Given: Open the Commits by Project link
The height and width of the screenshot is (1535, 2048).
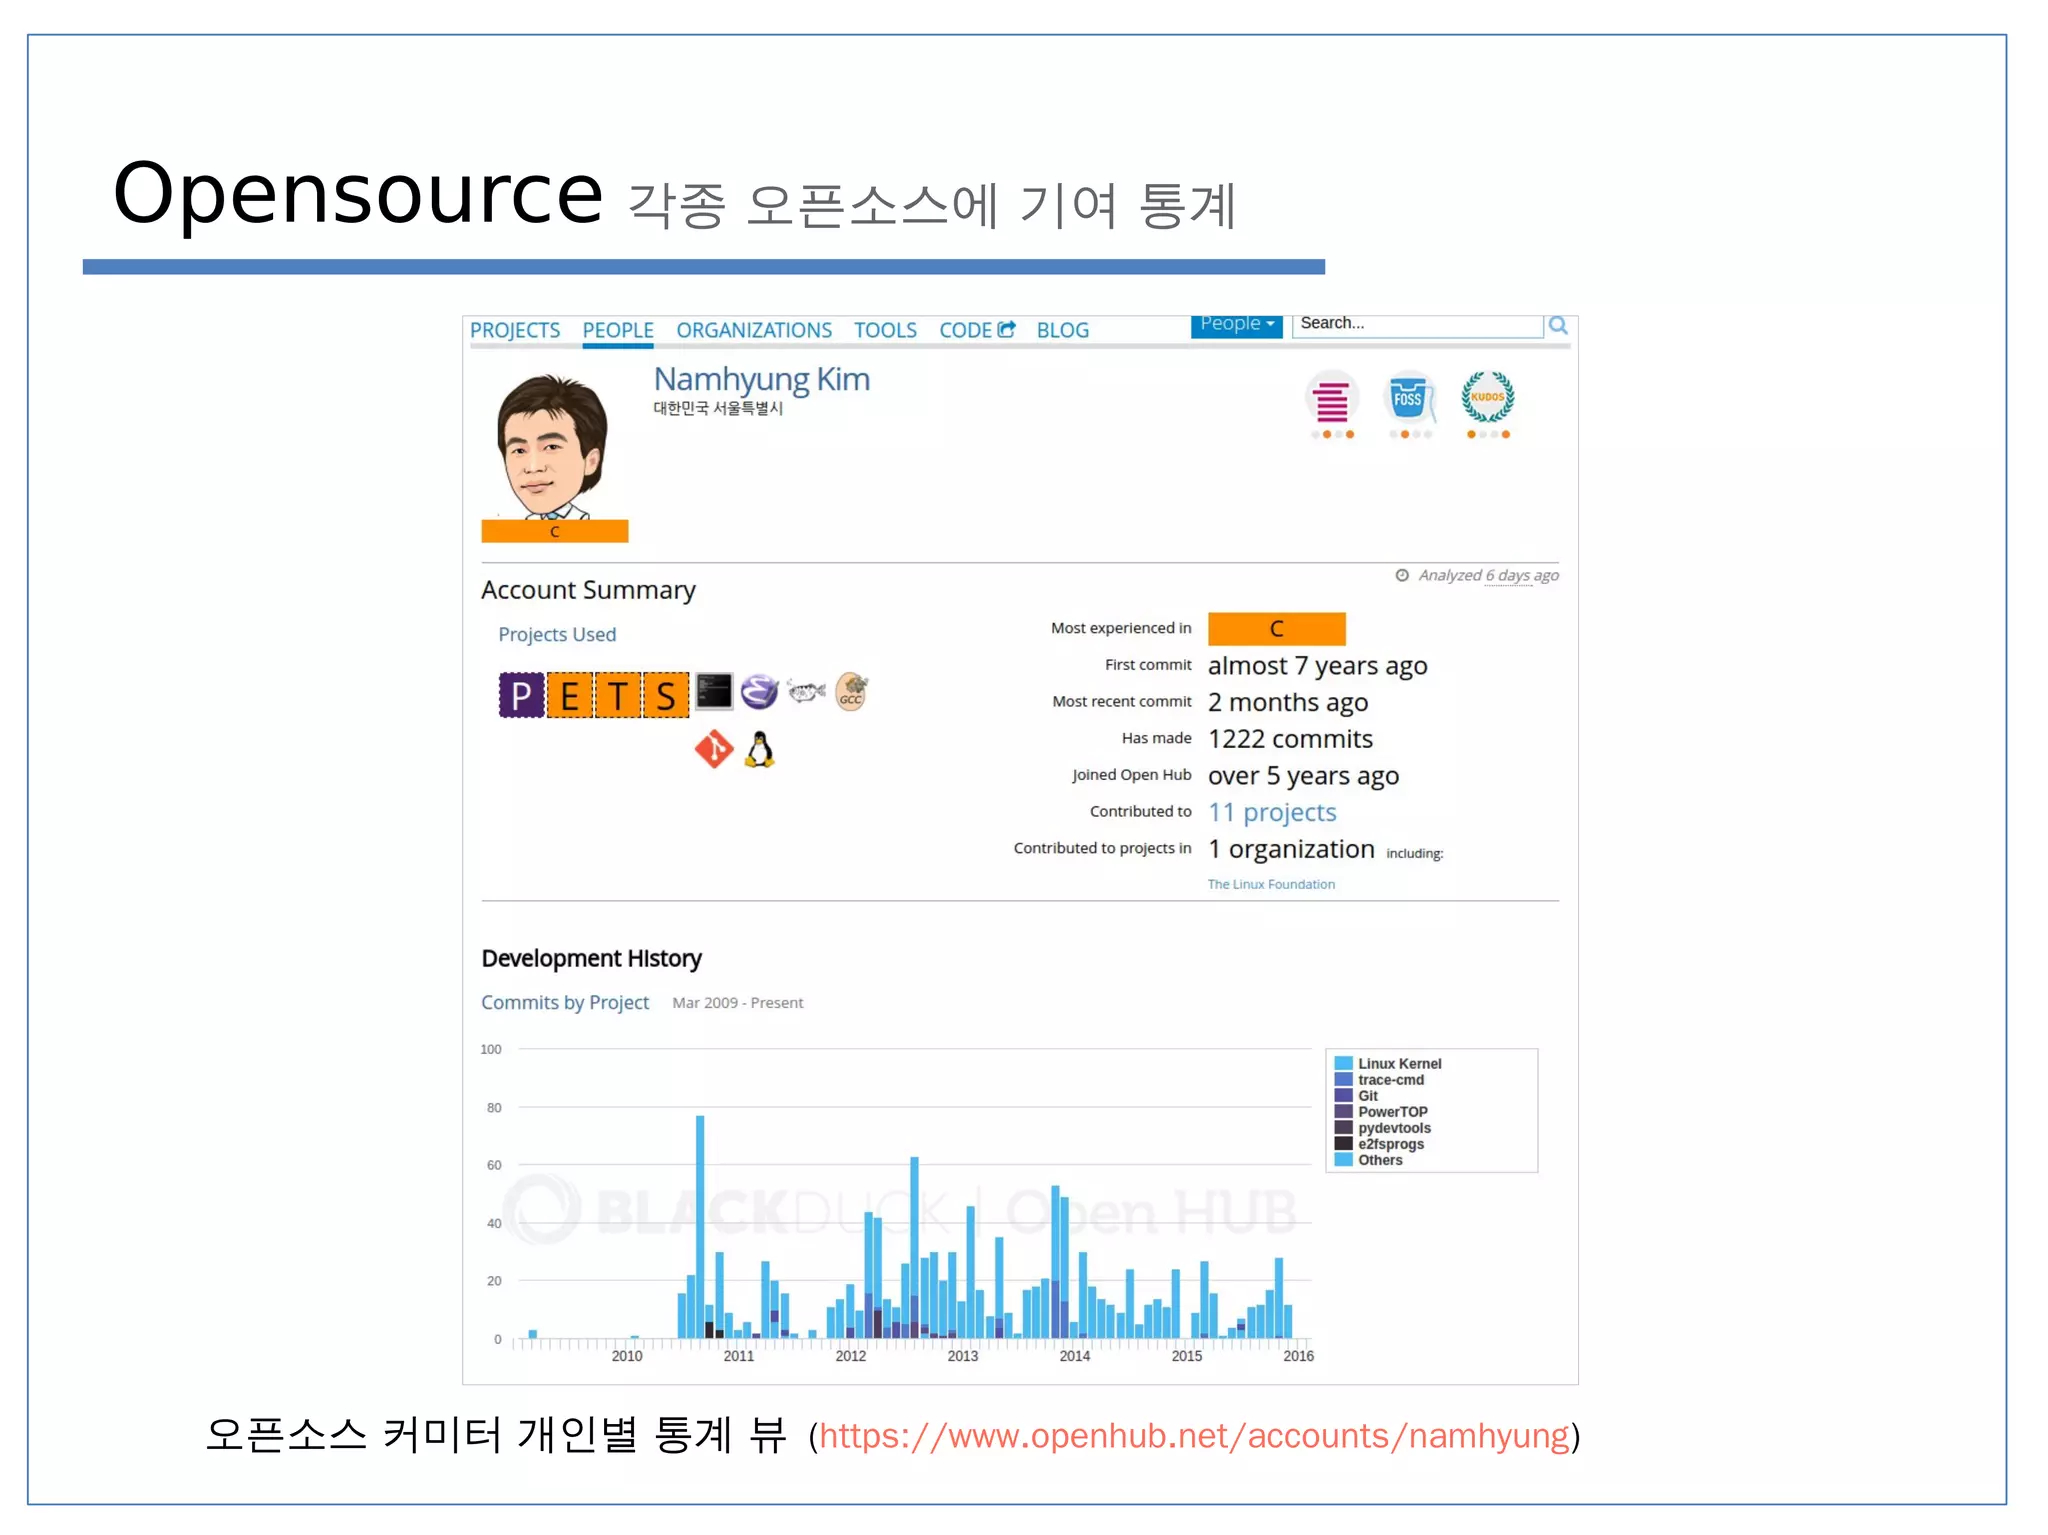Looking at the screenshot, I should tap(565, 1003).
